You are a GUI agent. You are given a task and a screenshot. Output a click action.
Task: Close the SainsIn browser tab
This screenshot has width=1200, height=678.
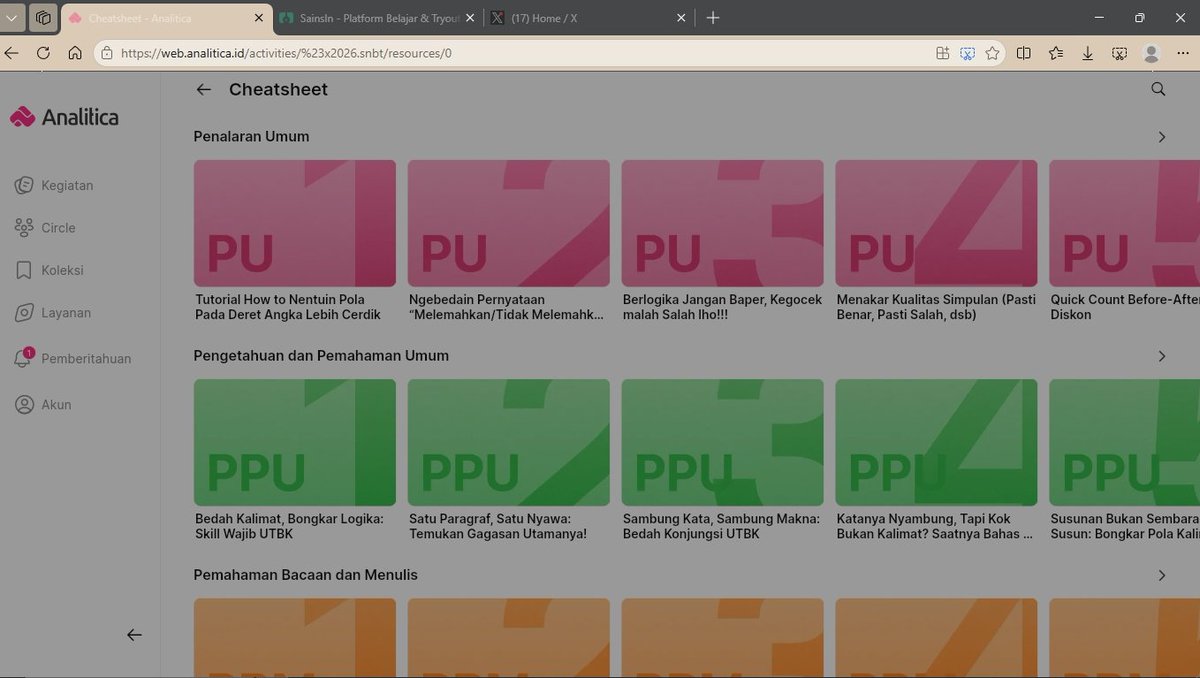point(471,18)
